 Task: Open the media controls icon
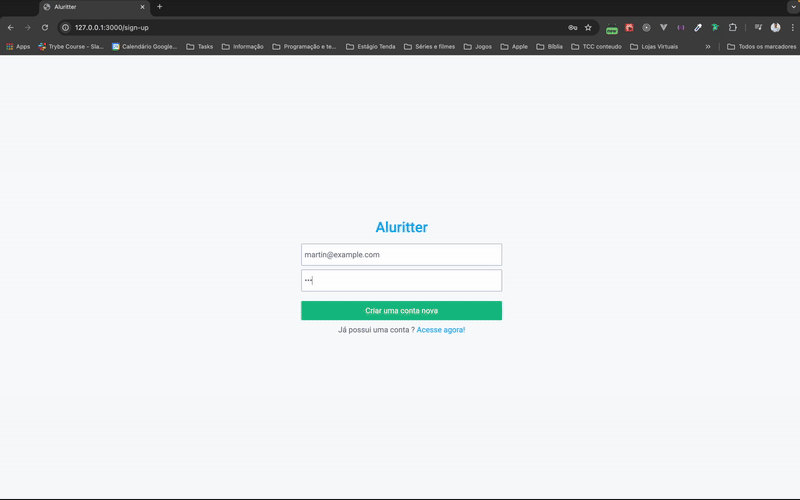tap(758, 28)
